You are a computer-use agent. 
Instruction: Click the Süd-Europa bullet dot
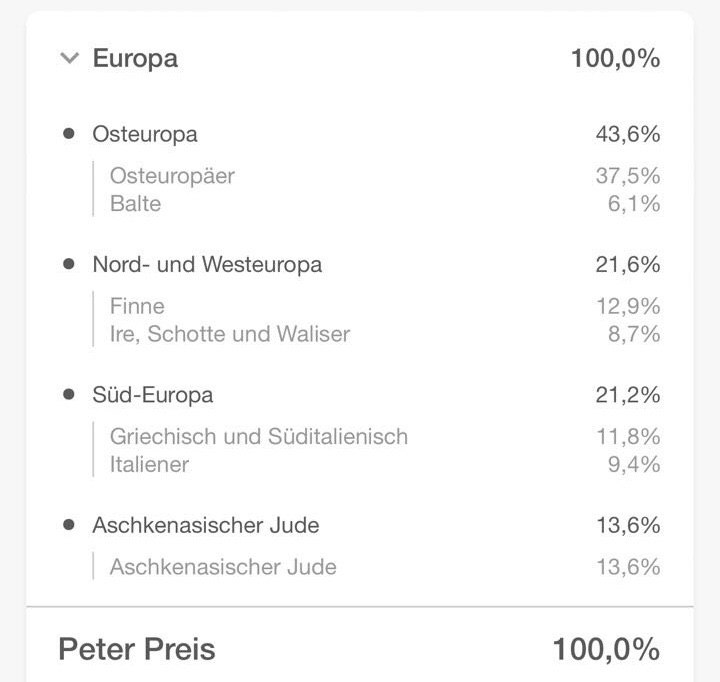pos(68,395)
